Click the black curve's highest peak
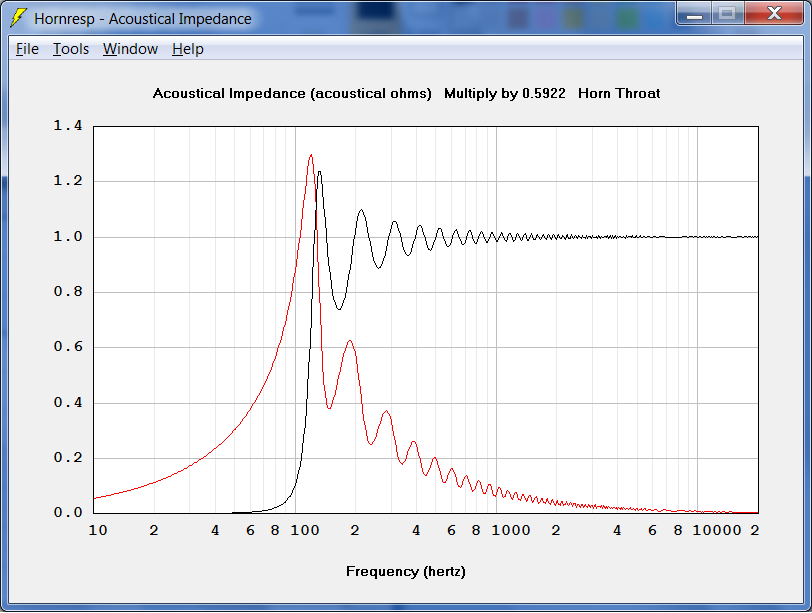Screen dimensions: 812x613 pyautogui.click(x=320, y=172)
